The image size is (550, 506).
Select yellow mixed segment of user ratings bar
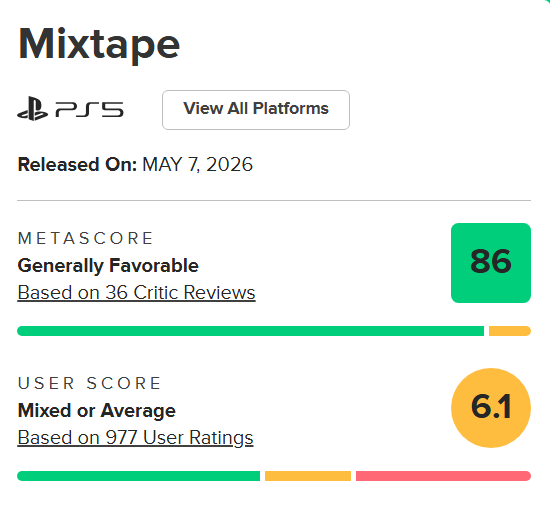pyautogui.click(x=308, y=476)
